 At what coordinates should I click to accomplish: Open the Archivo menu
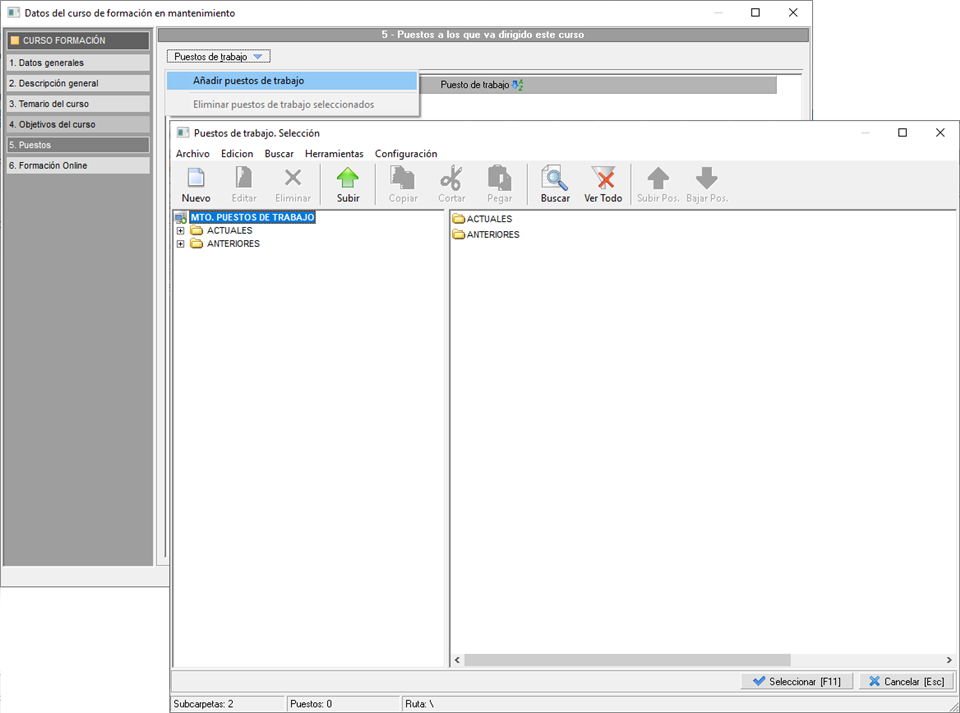(192, 154)
